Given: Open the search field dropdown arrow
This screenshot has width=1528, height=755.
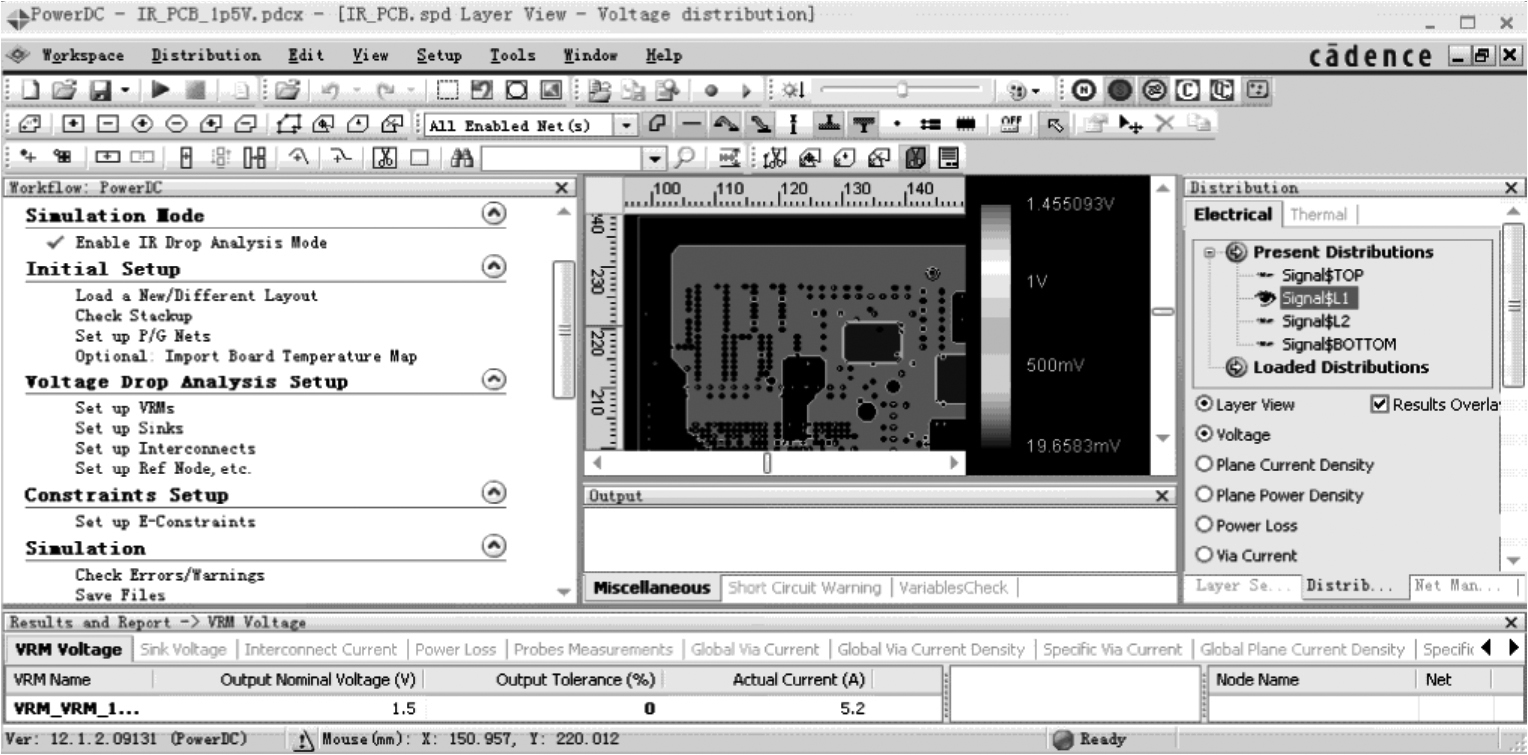Looking at the screenshot, I should tap(655, 157).
